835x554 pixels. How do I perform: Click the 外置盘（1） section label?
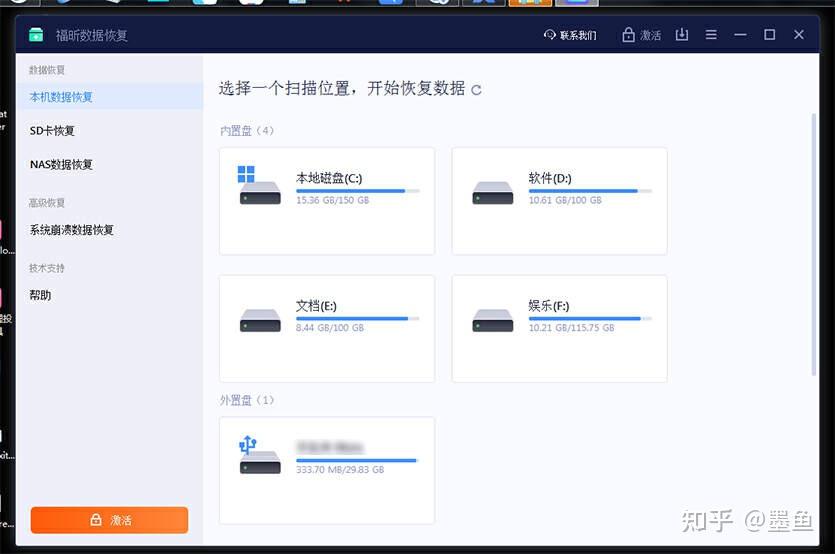[247, 400]
